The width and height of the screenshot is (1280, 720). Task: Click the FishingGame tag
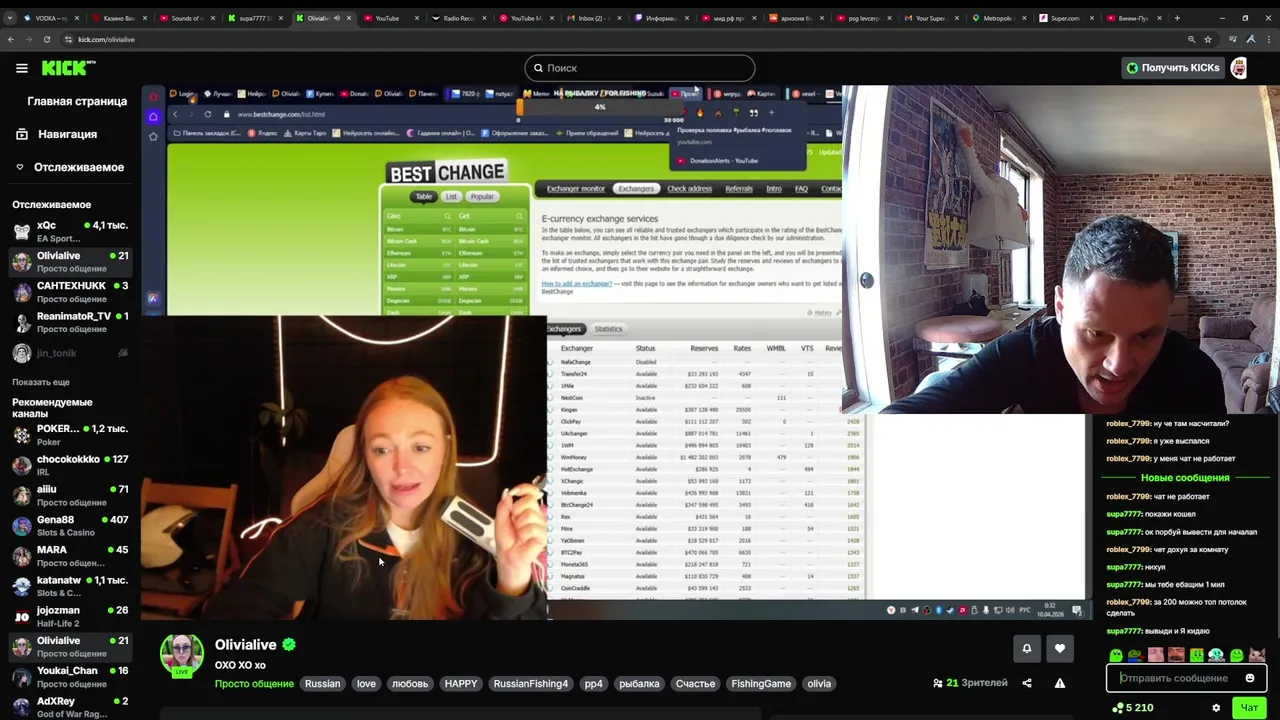761,684
